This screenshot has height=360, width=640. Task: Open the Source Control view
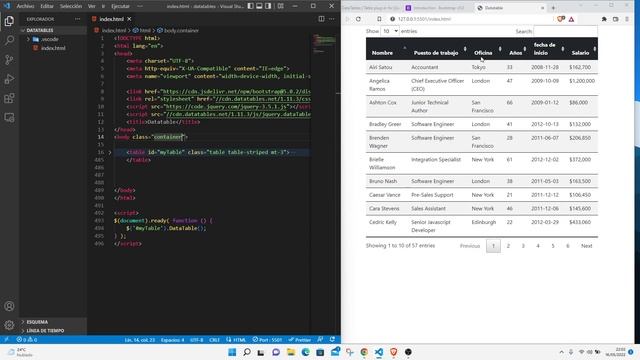pyautogui.click(x=9, y=60)
